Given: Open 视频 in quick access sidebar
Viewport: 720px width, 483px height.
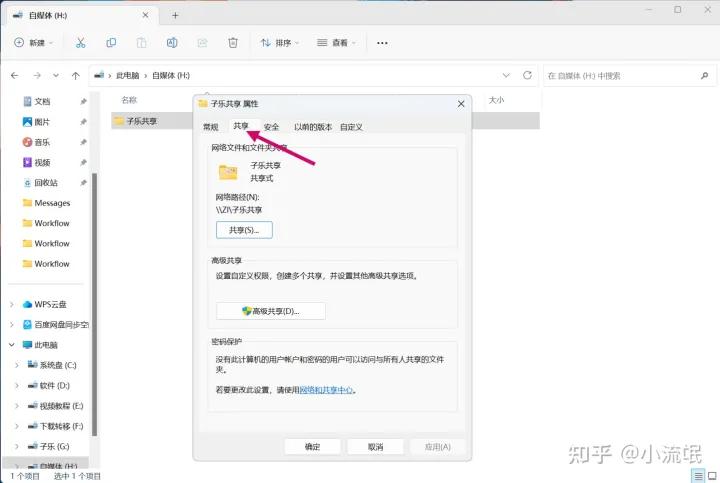Looking at the screenshot, I should pyautogui.click(x=42, y=163).
